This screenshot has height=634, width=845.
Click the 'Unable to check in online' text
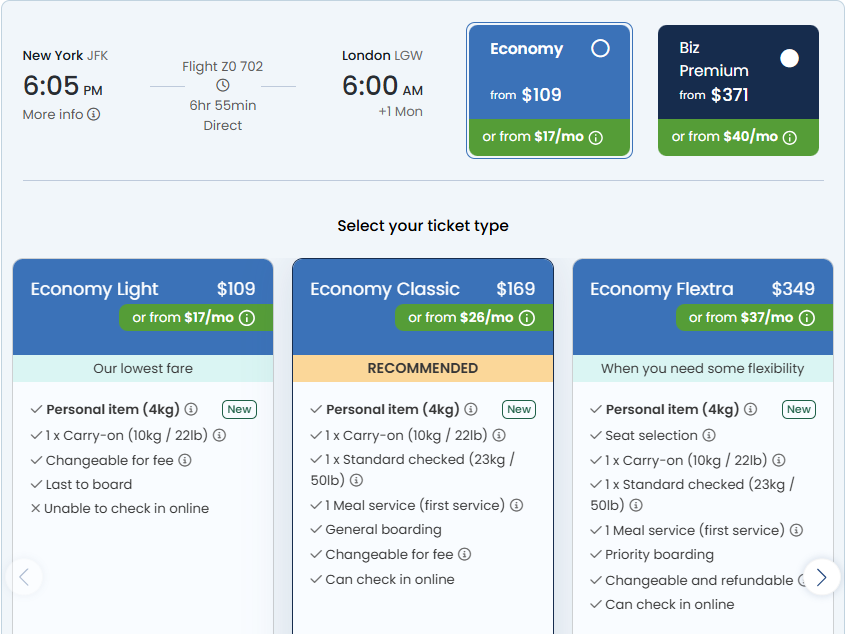click(x=126, y=508)
